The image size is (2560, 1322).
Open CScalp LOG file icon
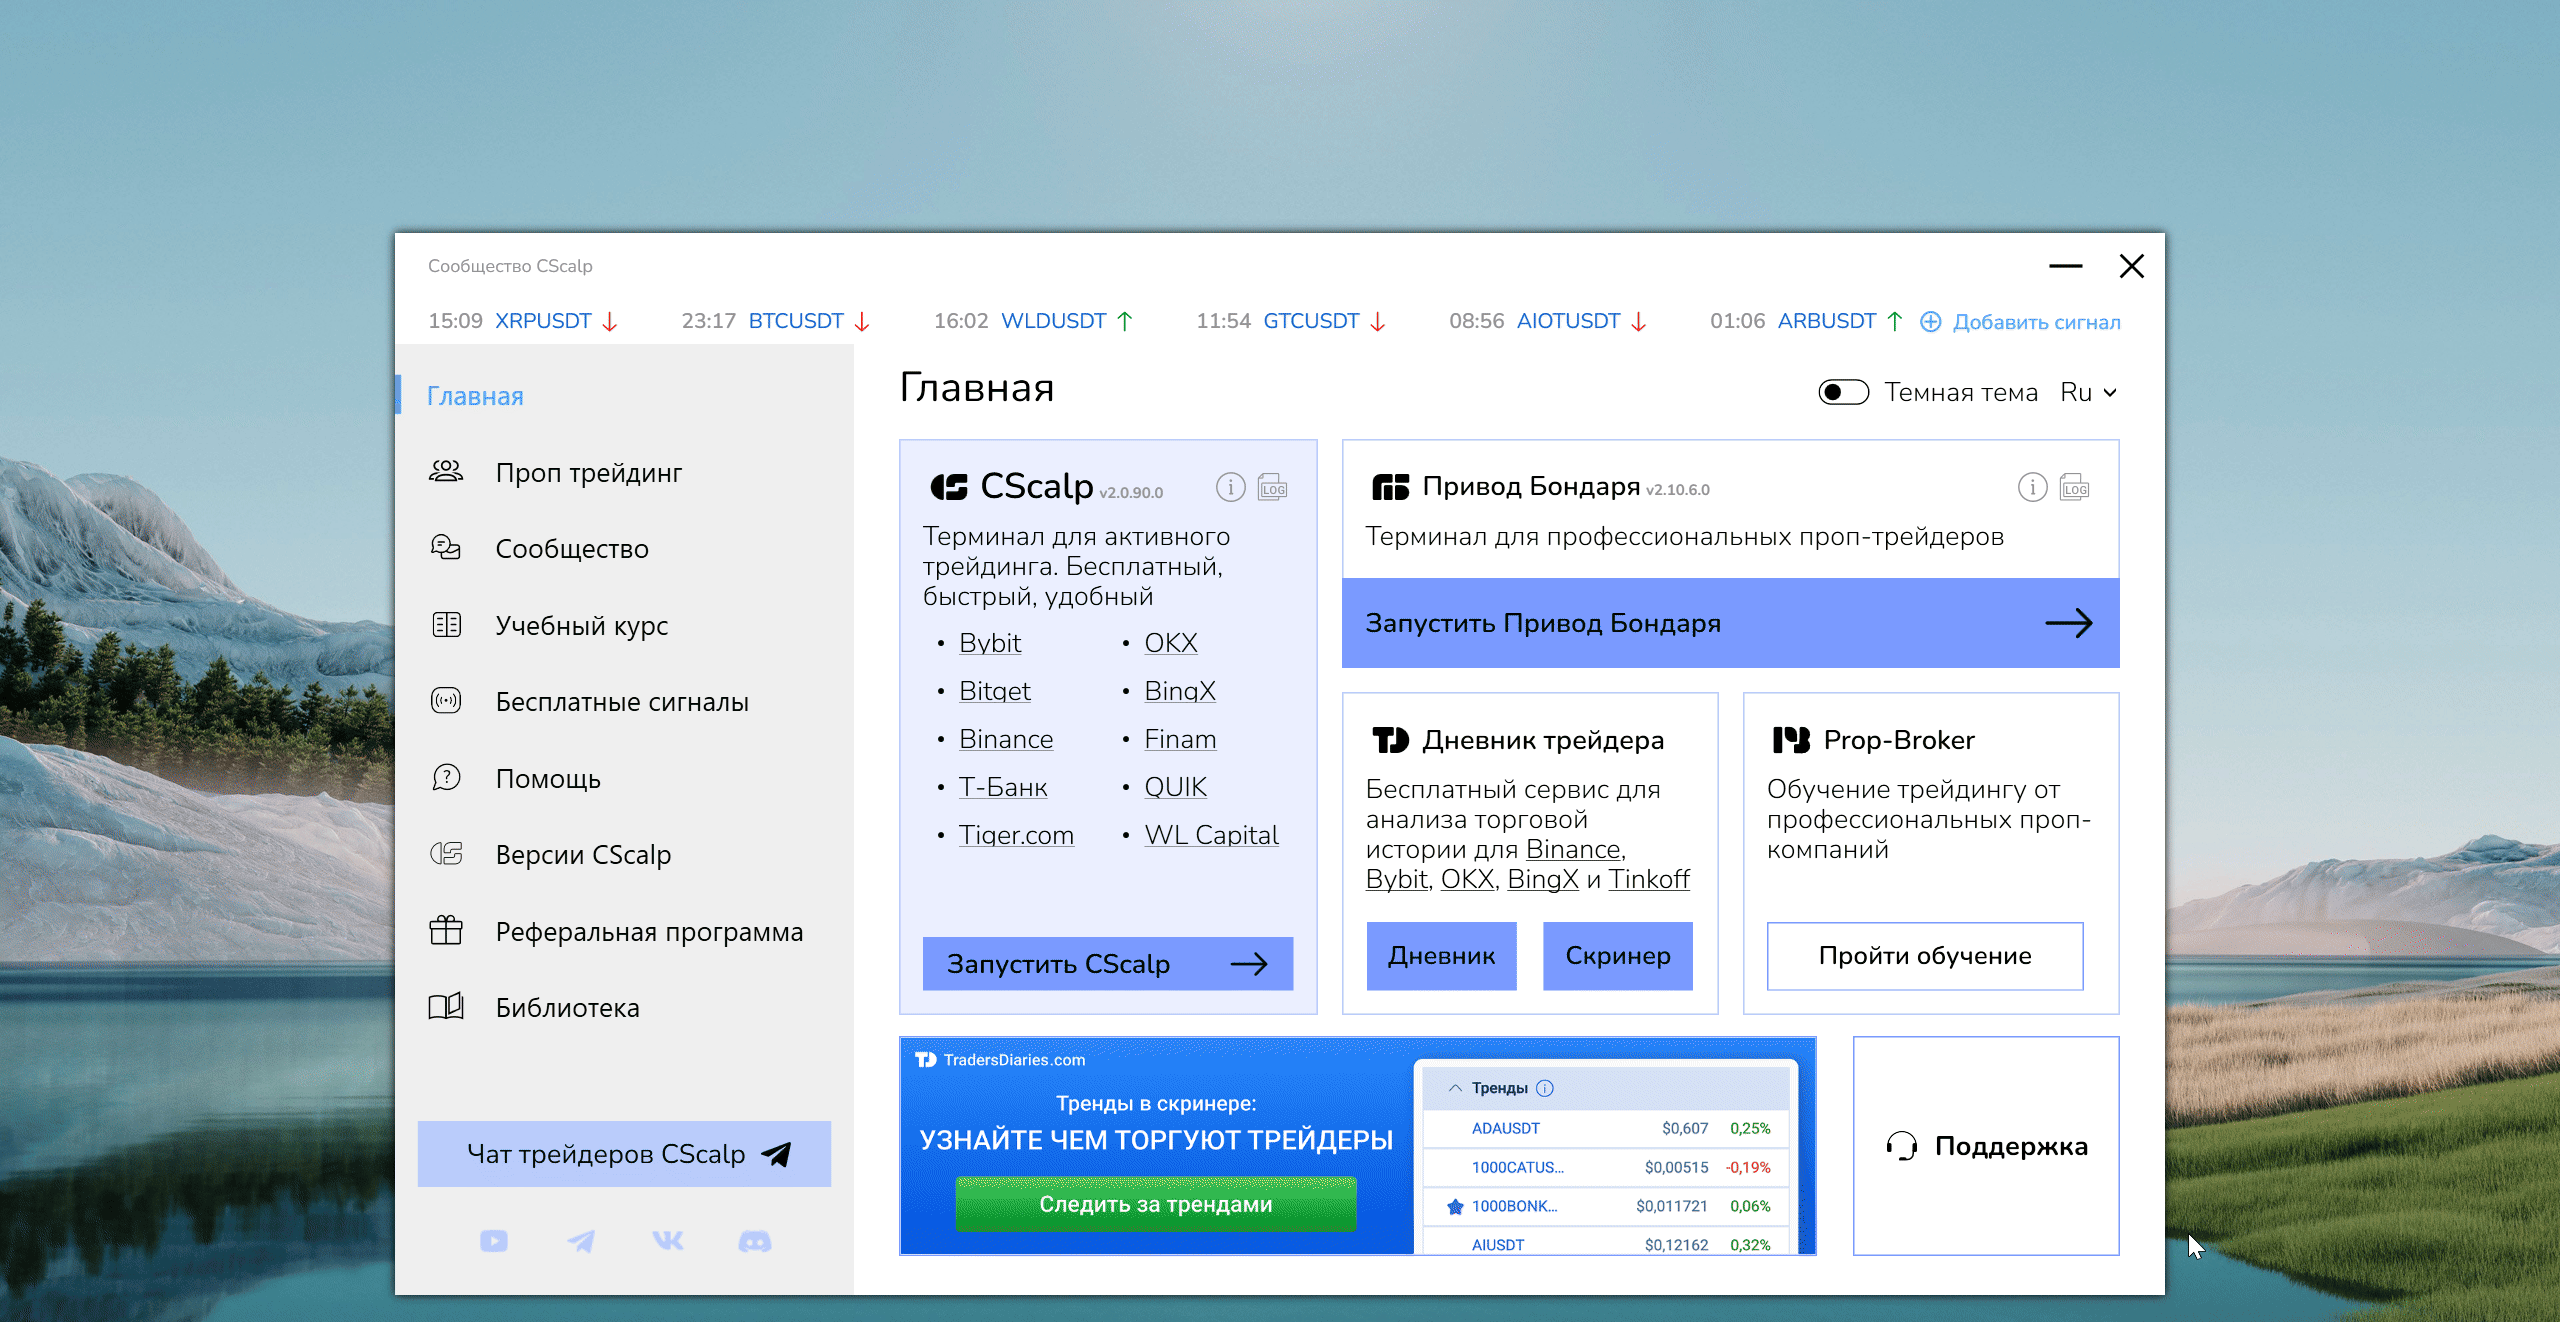(x=1272, y=487)
